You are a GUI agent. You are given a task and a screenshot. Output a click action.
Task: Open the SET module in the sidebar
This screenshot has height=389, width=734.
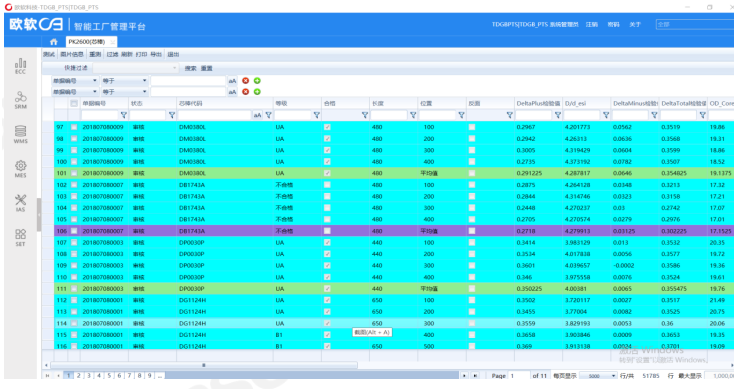[20, 237]
